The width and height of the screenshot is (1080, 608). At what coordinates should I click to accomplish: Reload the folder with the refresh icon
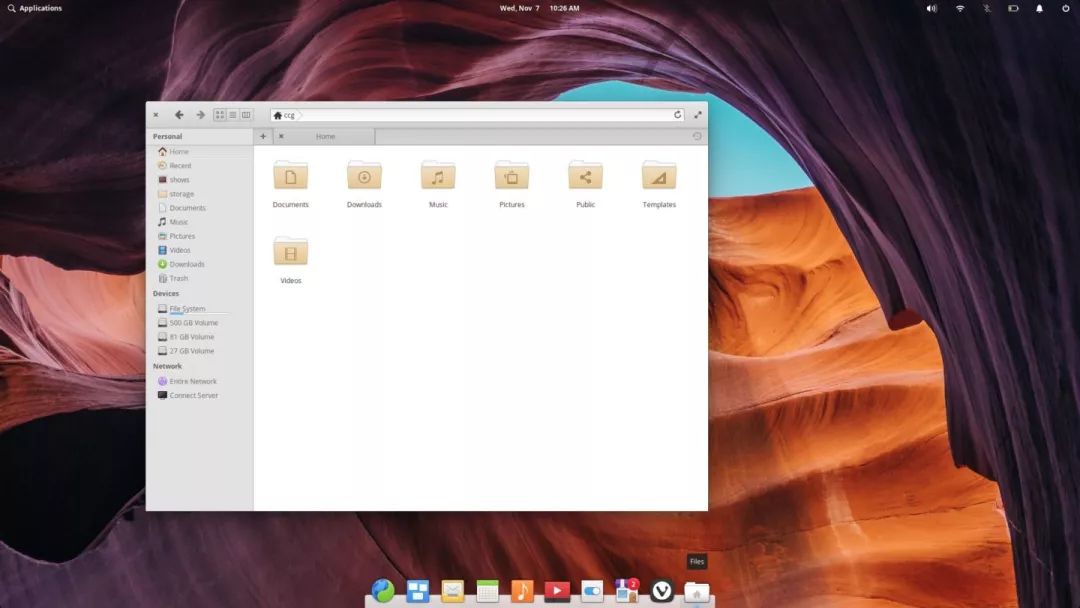pyautogui.click(x=678, y=115)
